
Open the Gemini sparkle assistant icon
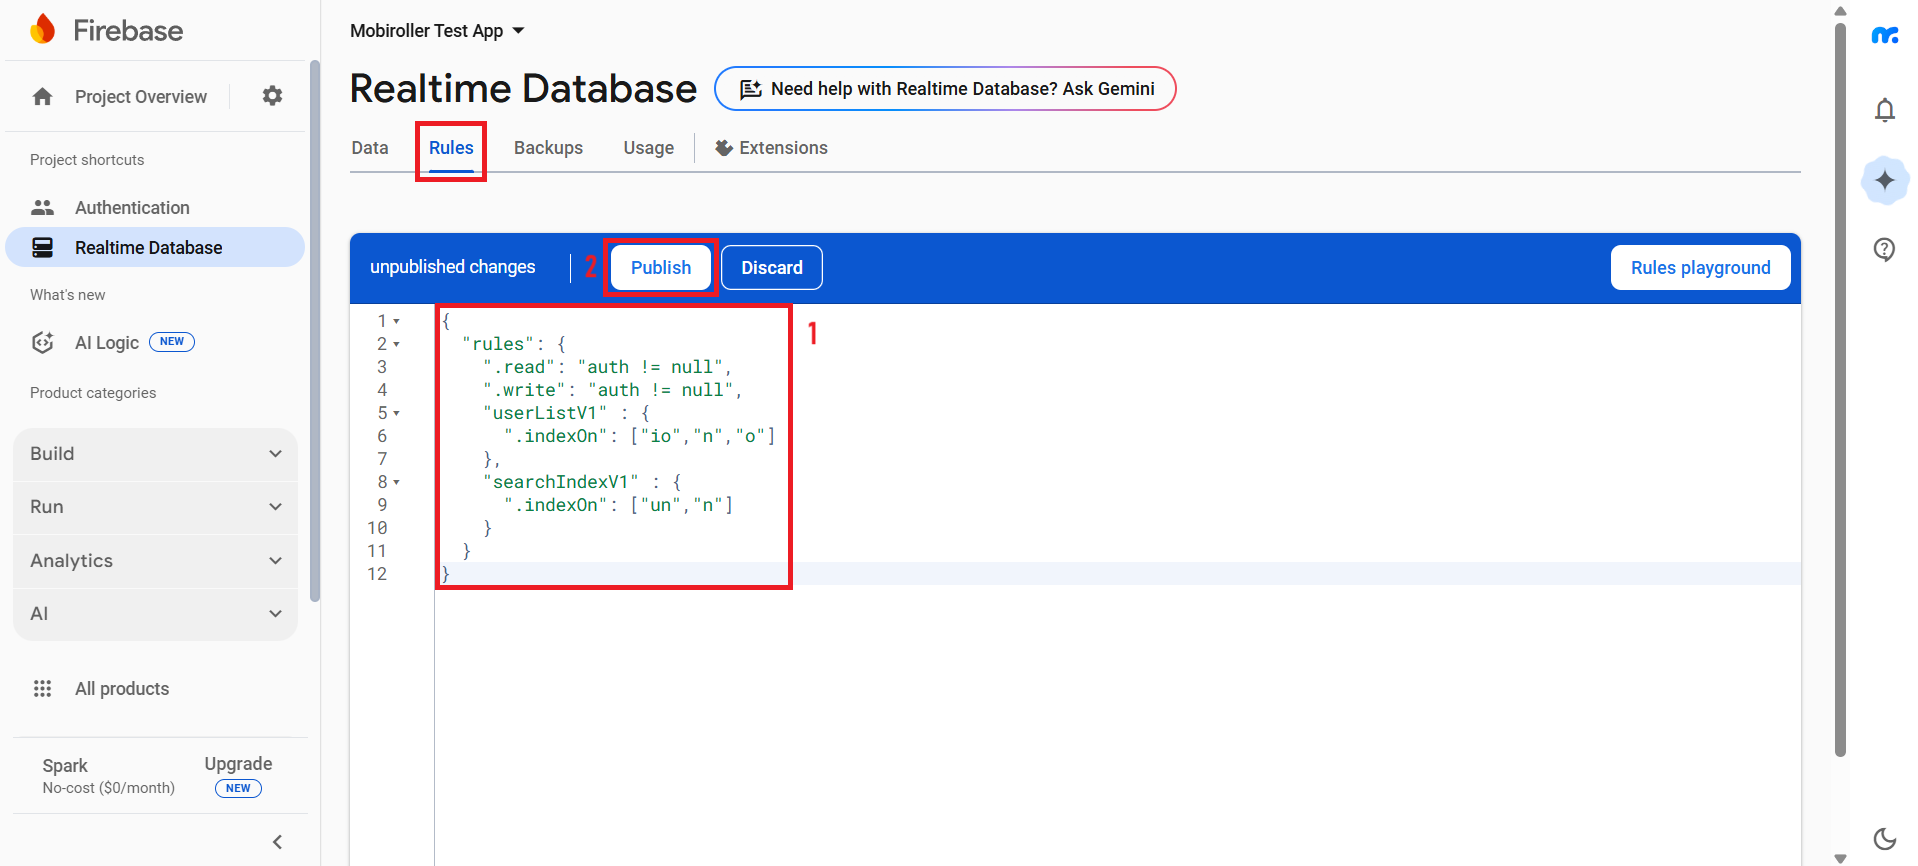1885,180
